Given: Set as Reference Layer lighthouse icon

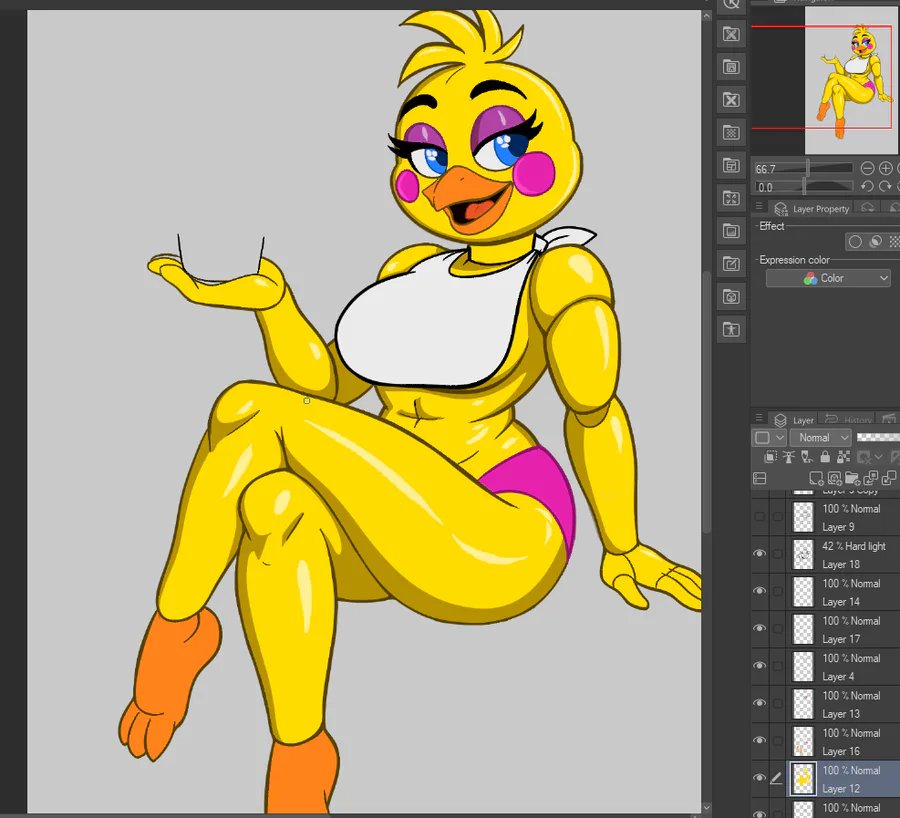Looking at the screenshot, I should [789, 457].
